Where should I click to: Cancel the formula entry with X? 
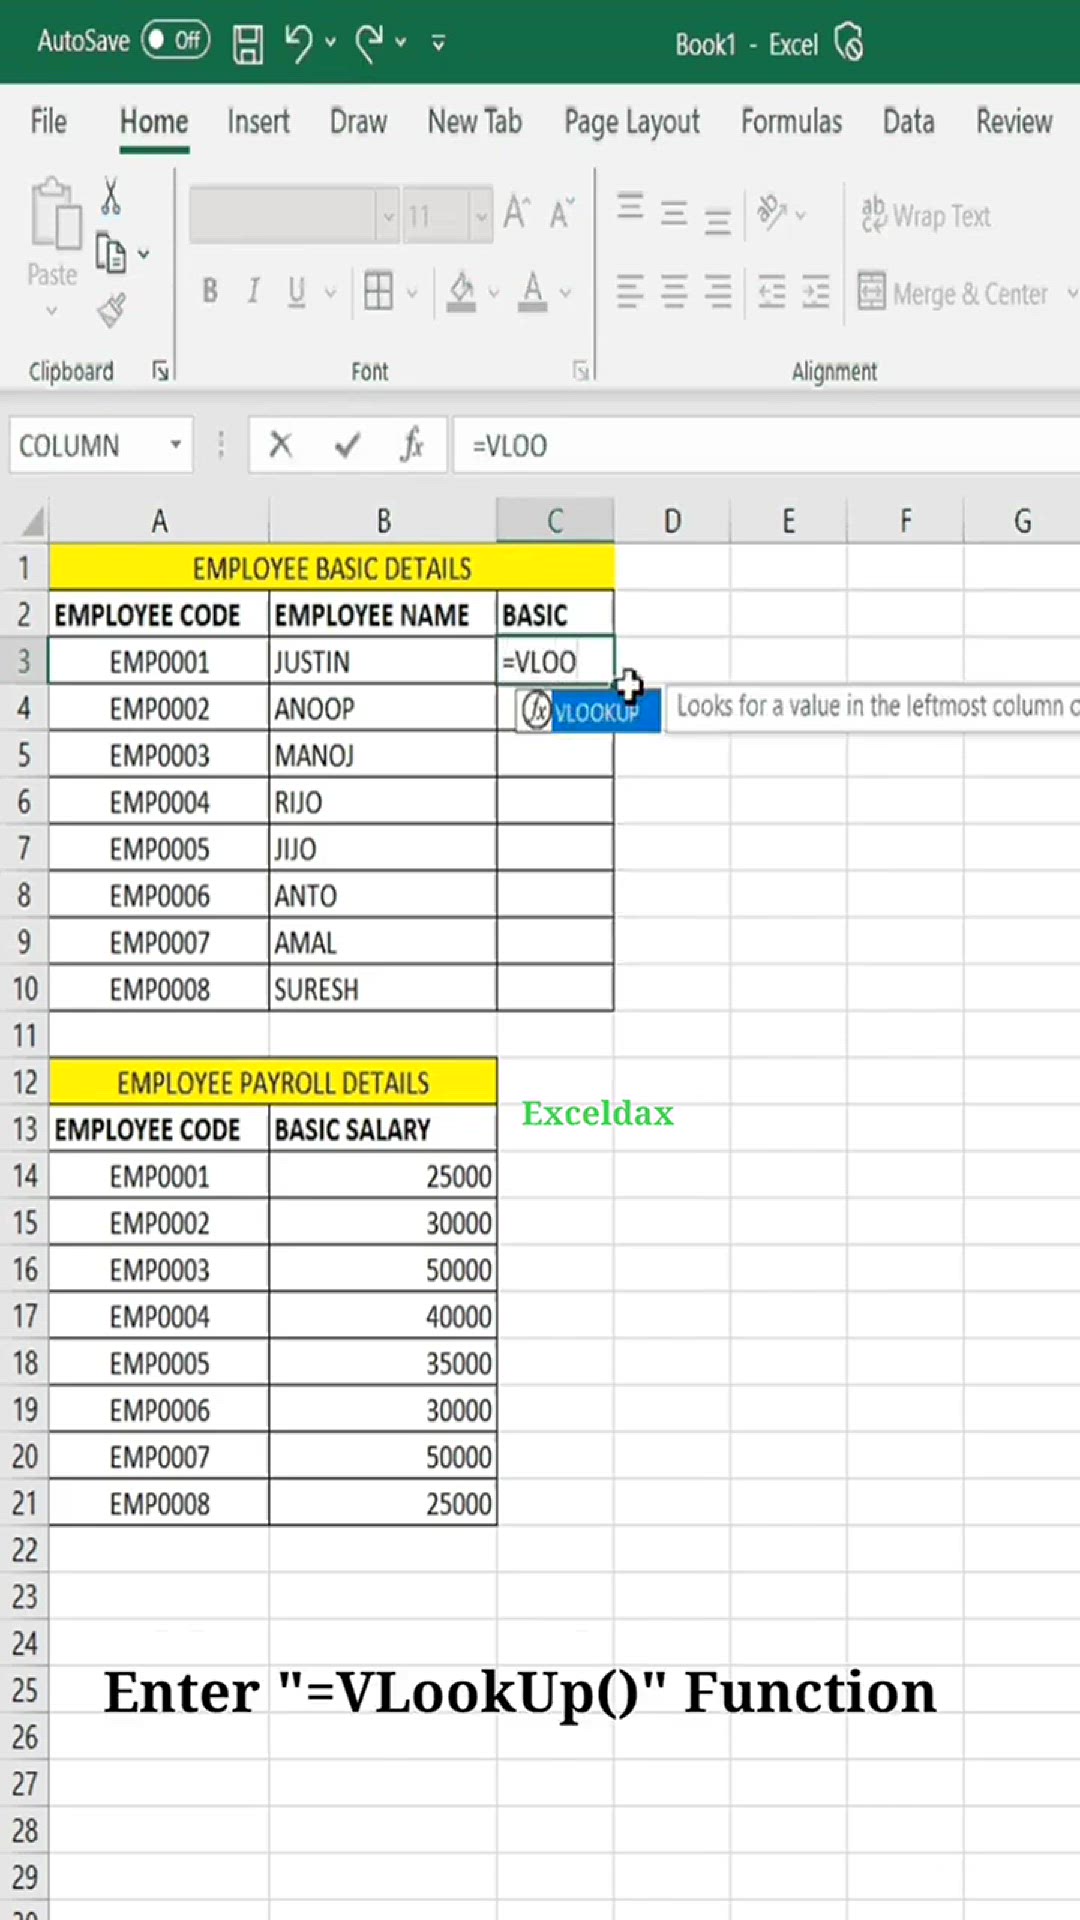coord(281,444)
